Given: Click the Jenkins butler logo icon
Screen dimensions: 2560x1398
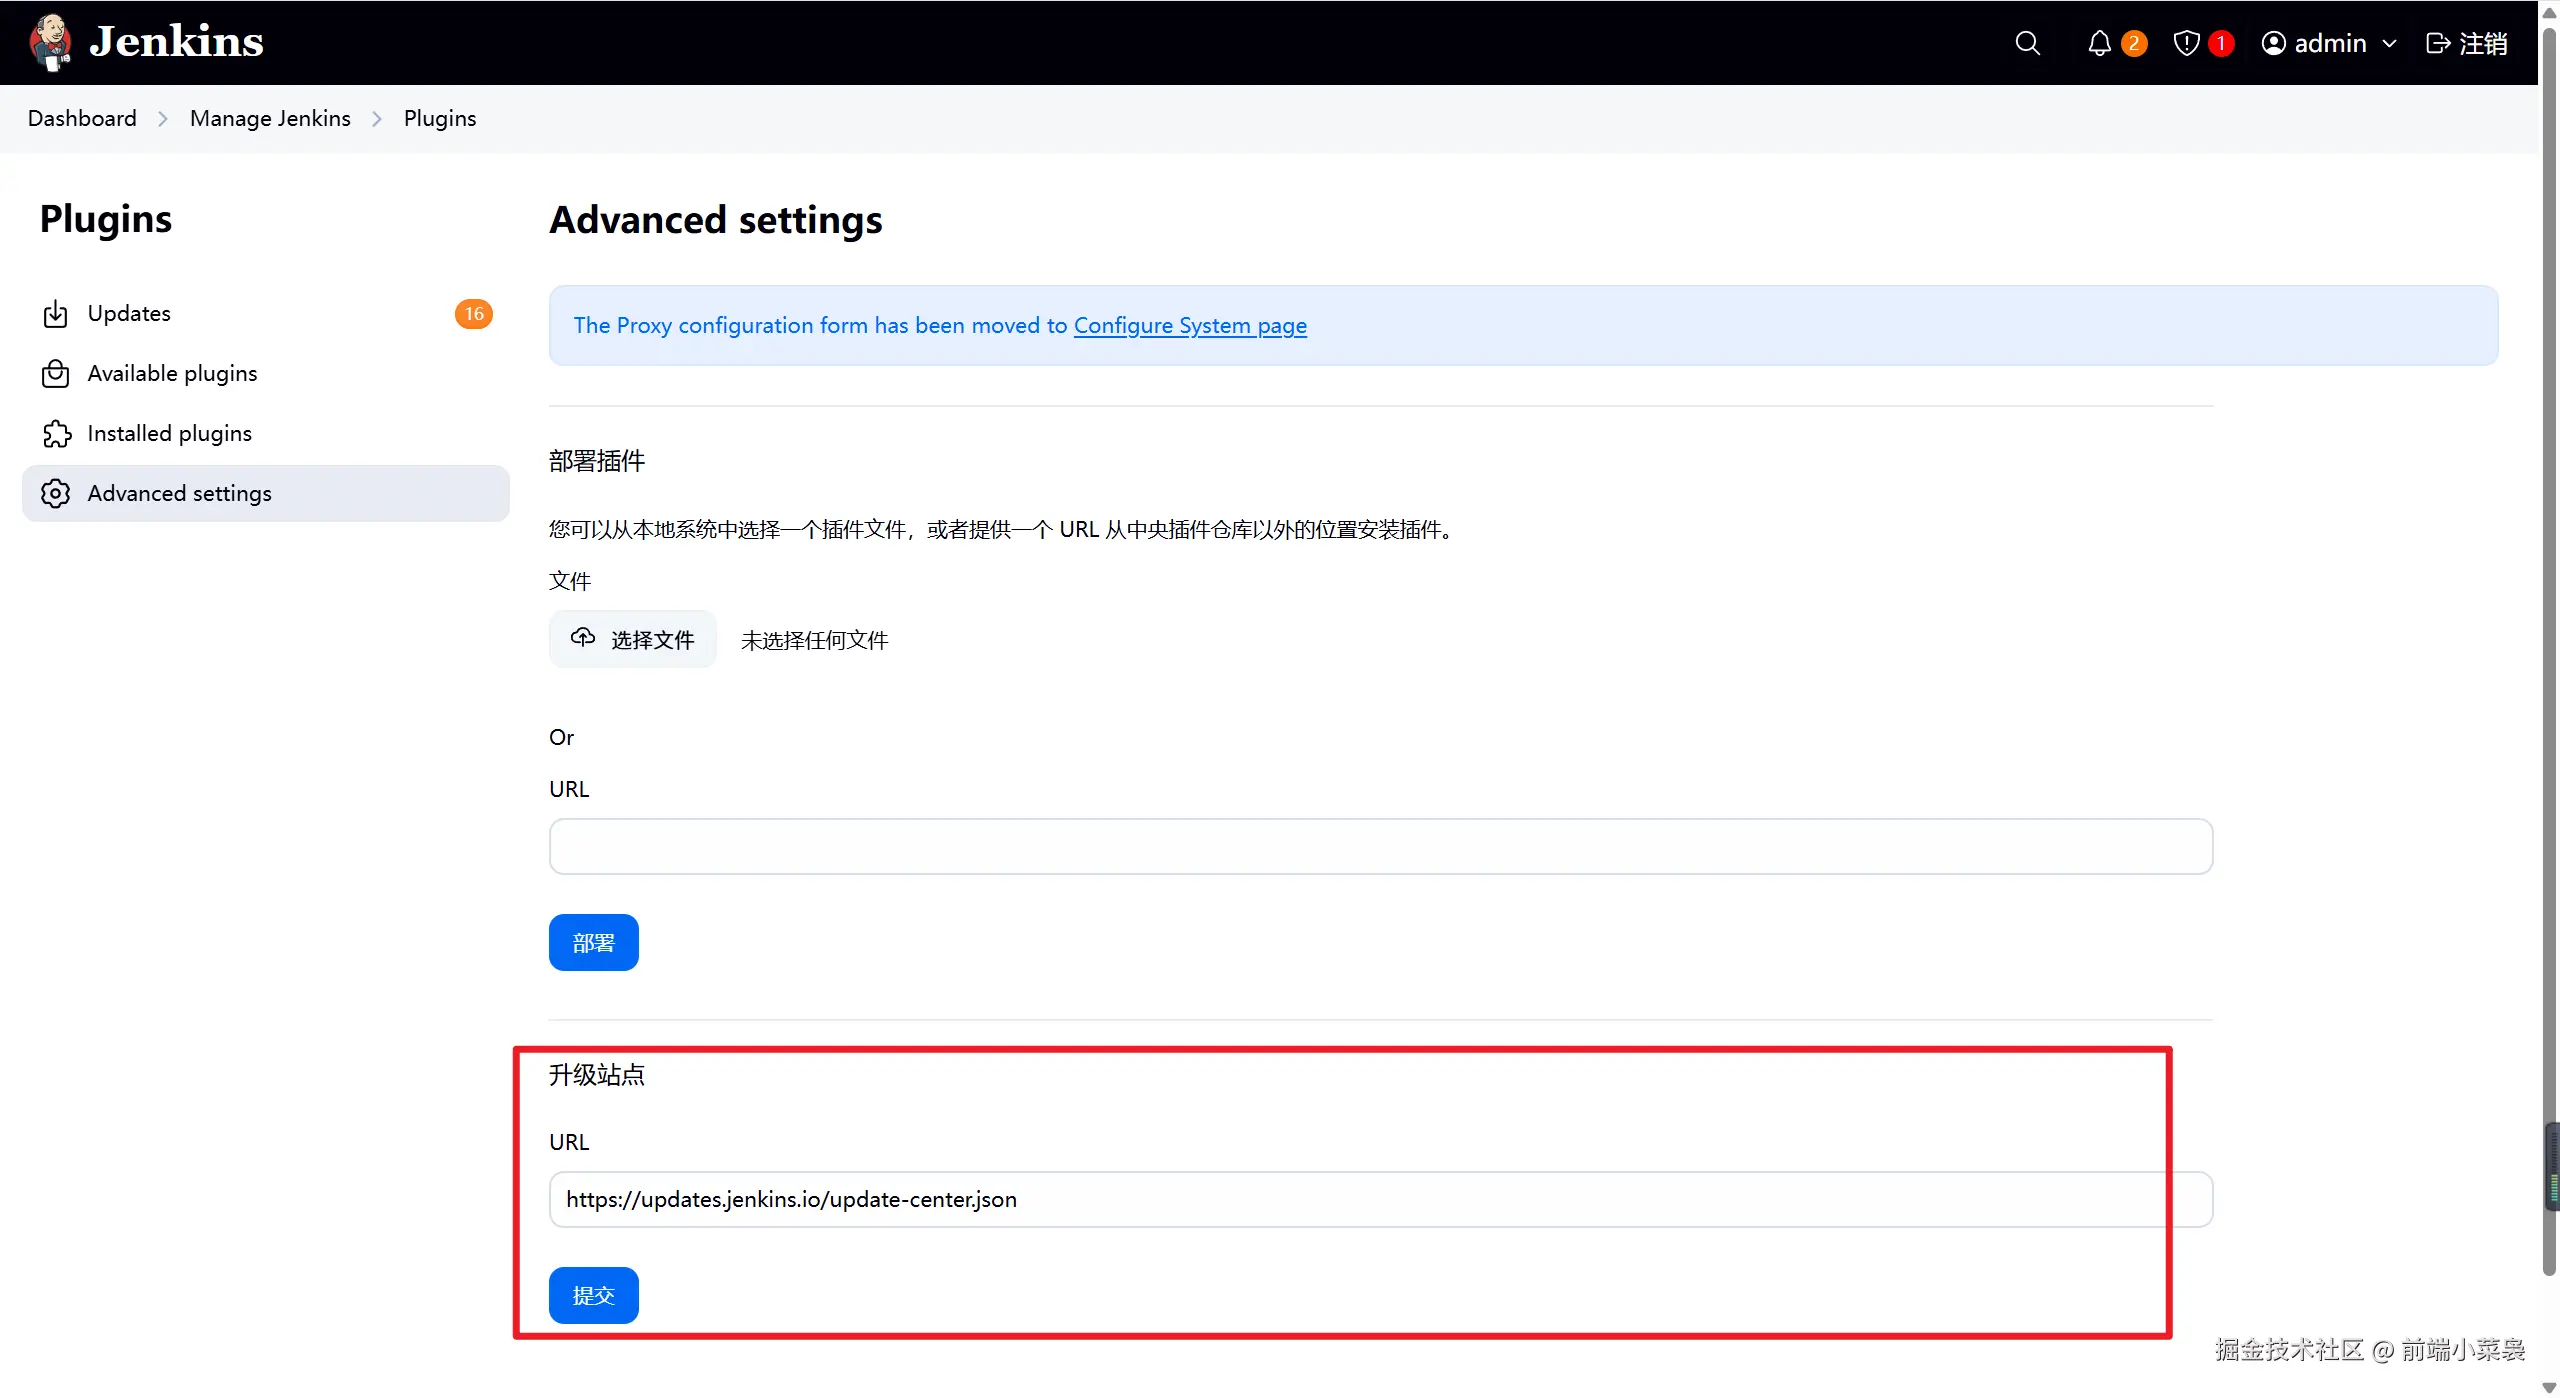Looking at the screenshot, I should click(x=50, y=42).
